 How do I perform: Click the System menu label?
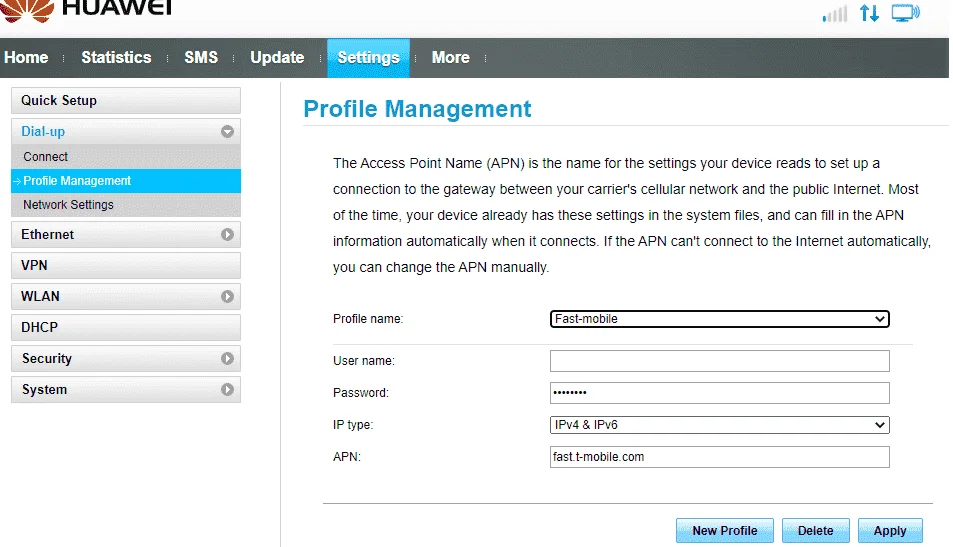(44, 390)
